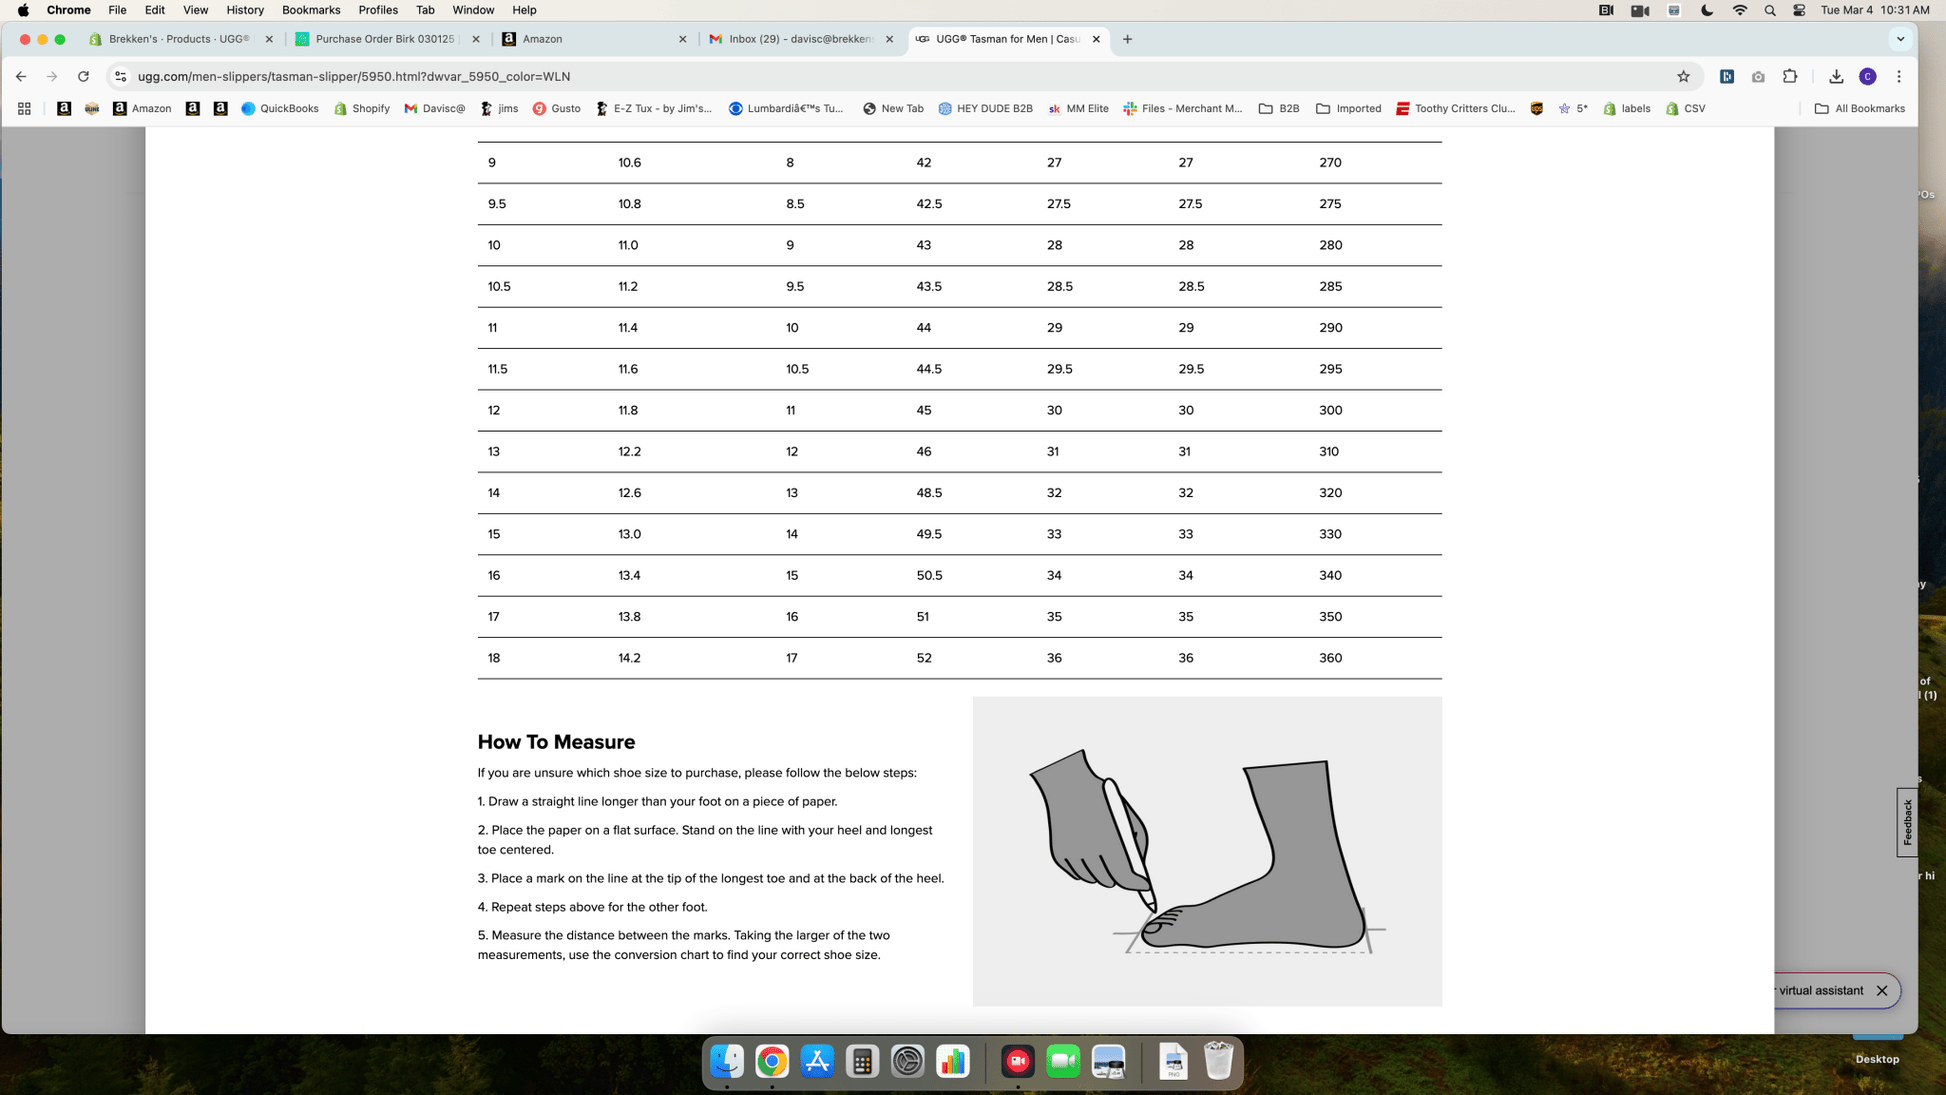
Task: Expand the tab search dropdown arrow
Action: coord(1900,39)
